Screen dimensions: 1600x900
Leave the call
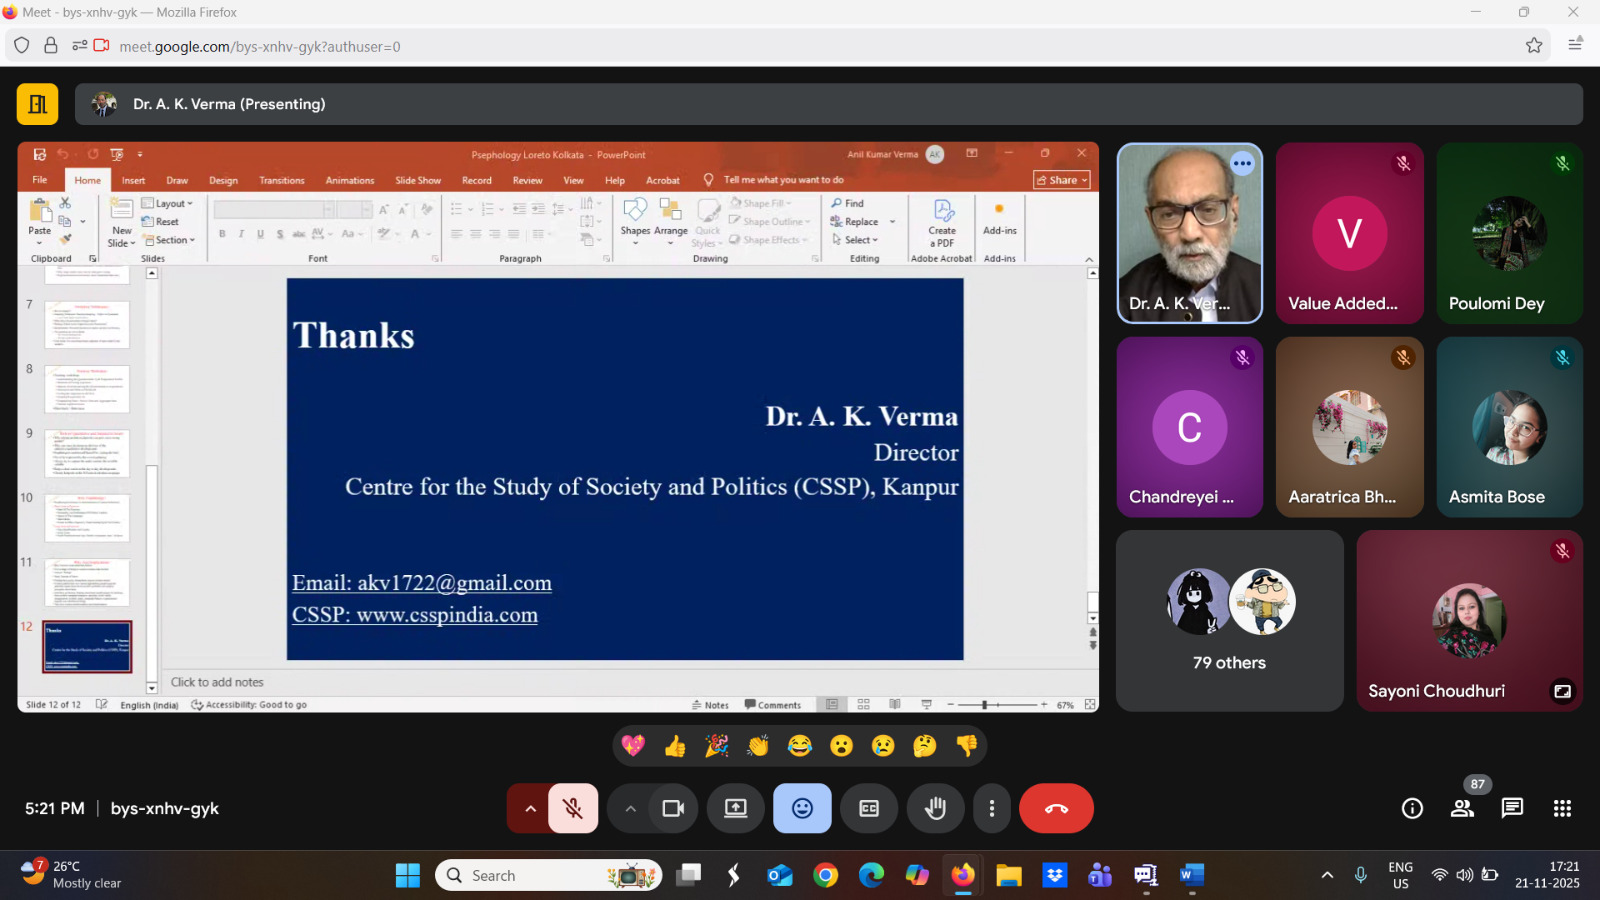(1056, 808)
